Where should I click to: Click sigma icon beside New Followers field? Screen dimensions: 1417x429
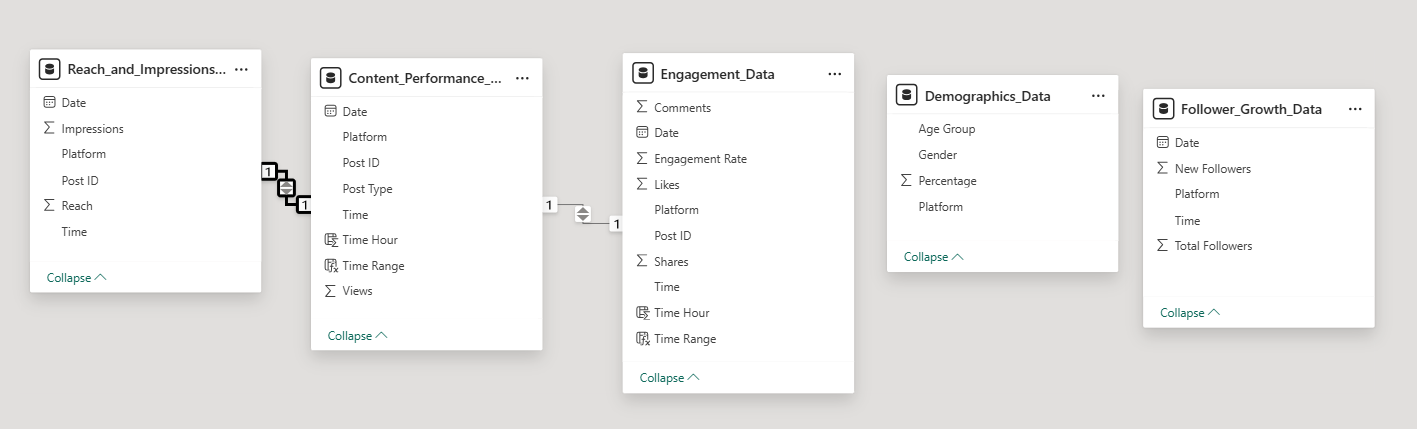point(1162,168)
